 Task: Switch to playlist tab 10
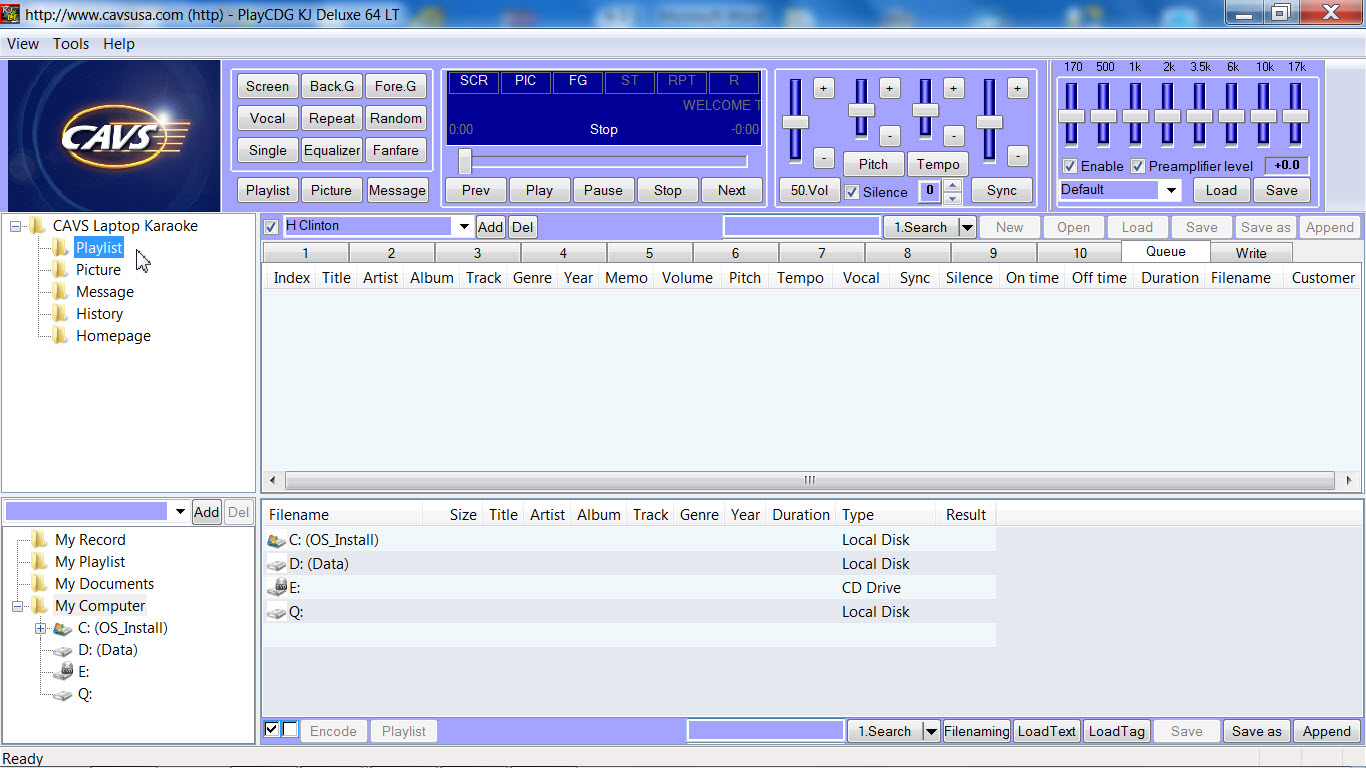(1080, 253)
